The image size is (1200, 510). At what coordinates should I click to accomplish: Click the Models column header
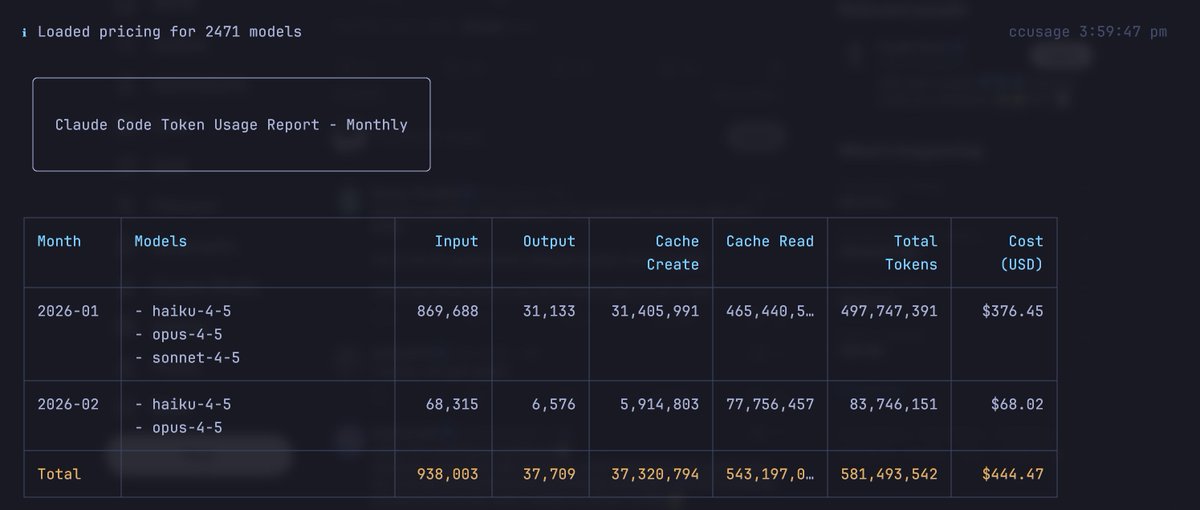[160, 241]
